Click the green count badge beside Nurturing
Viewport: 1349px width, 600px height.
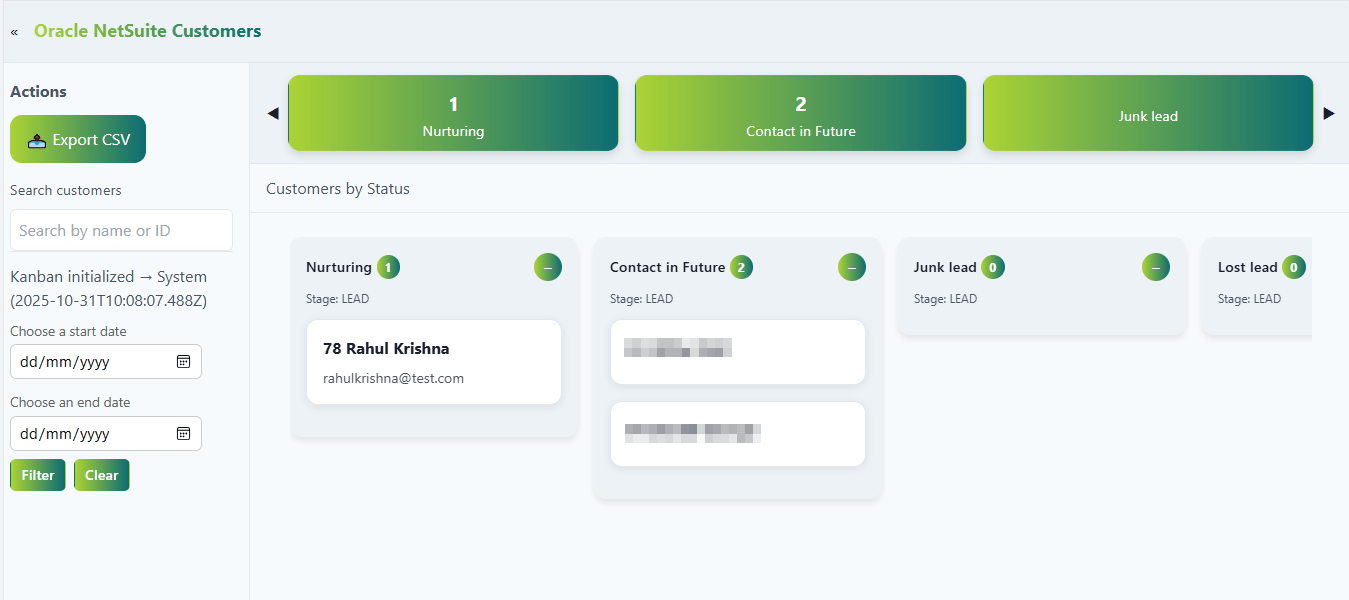(388, 267)
